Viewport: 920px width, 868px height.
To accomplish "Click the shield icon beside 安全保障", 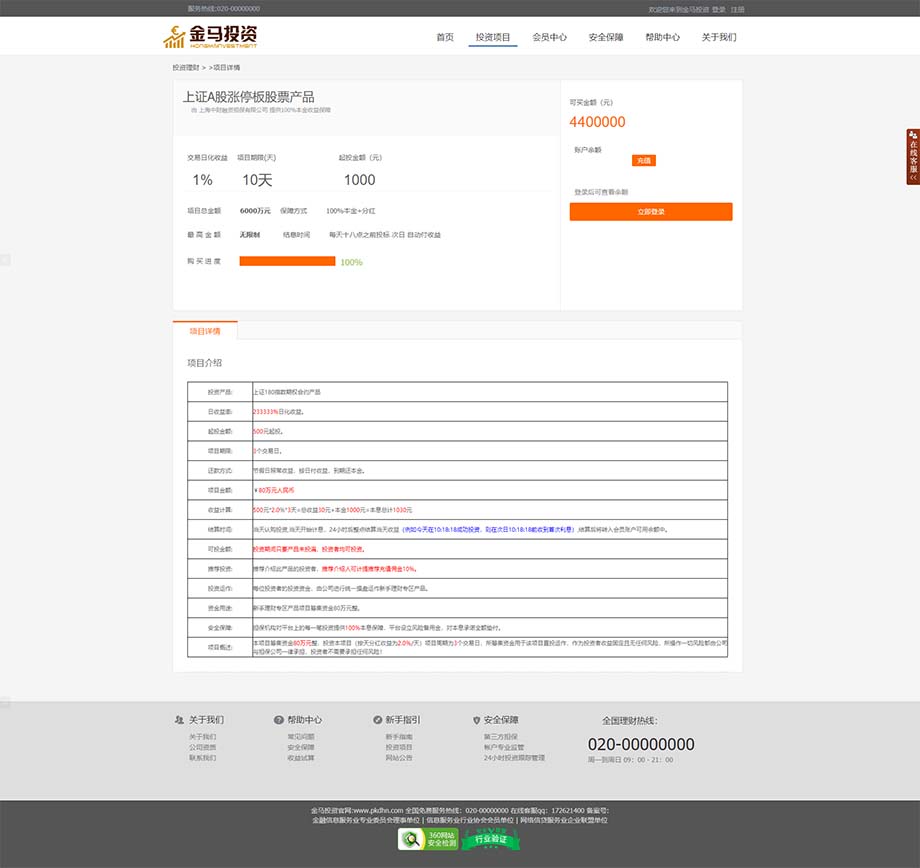I will 476,720.
